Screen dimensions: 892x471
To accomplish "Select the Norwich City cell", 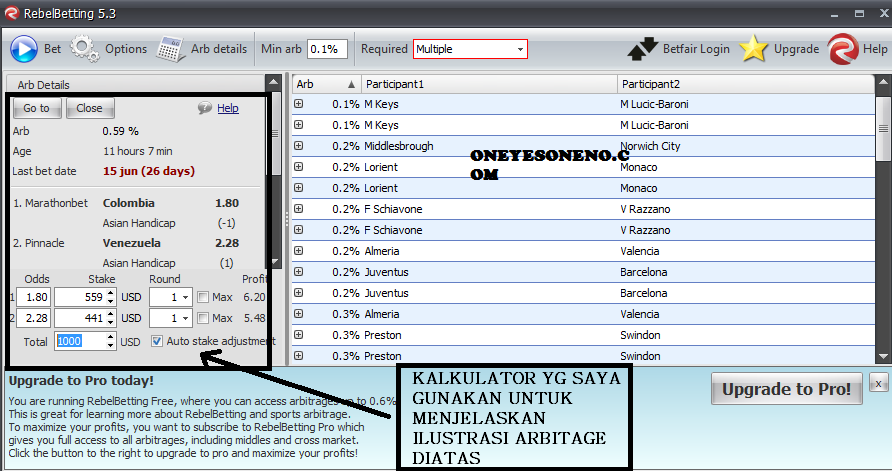I will coord(650,146).
